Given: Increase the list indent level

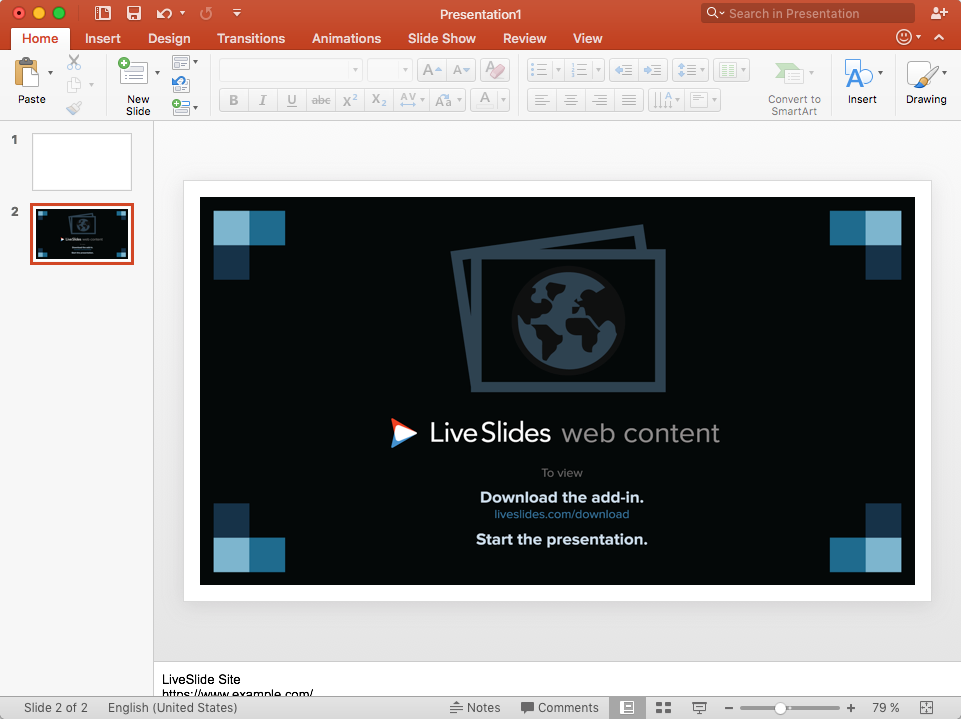Looking at the screenshot, I should (x=653, y=70).
